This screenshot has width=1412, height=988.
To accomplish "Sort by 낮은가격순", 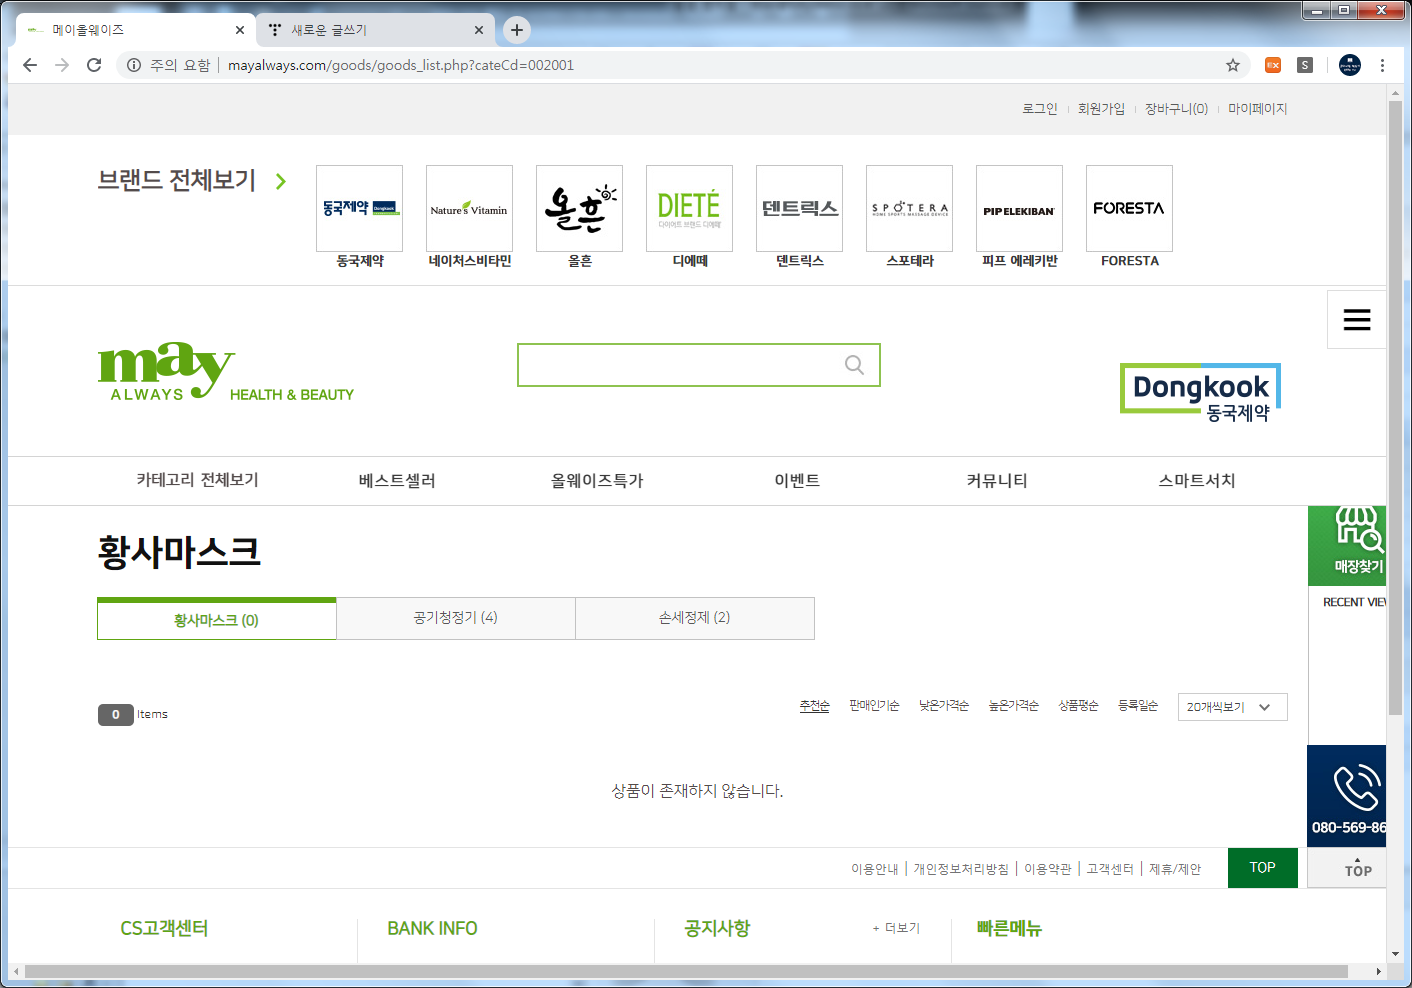I will pos(944,706).
